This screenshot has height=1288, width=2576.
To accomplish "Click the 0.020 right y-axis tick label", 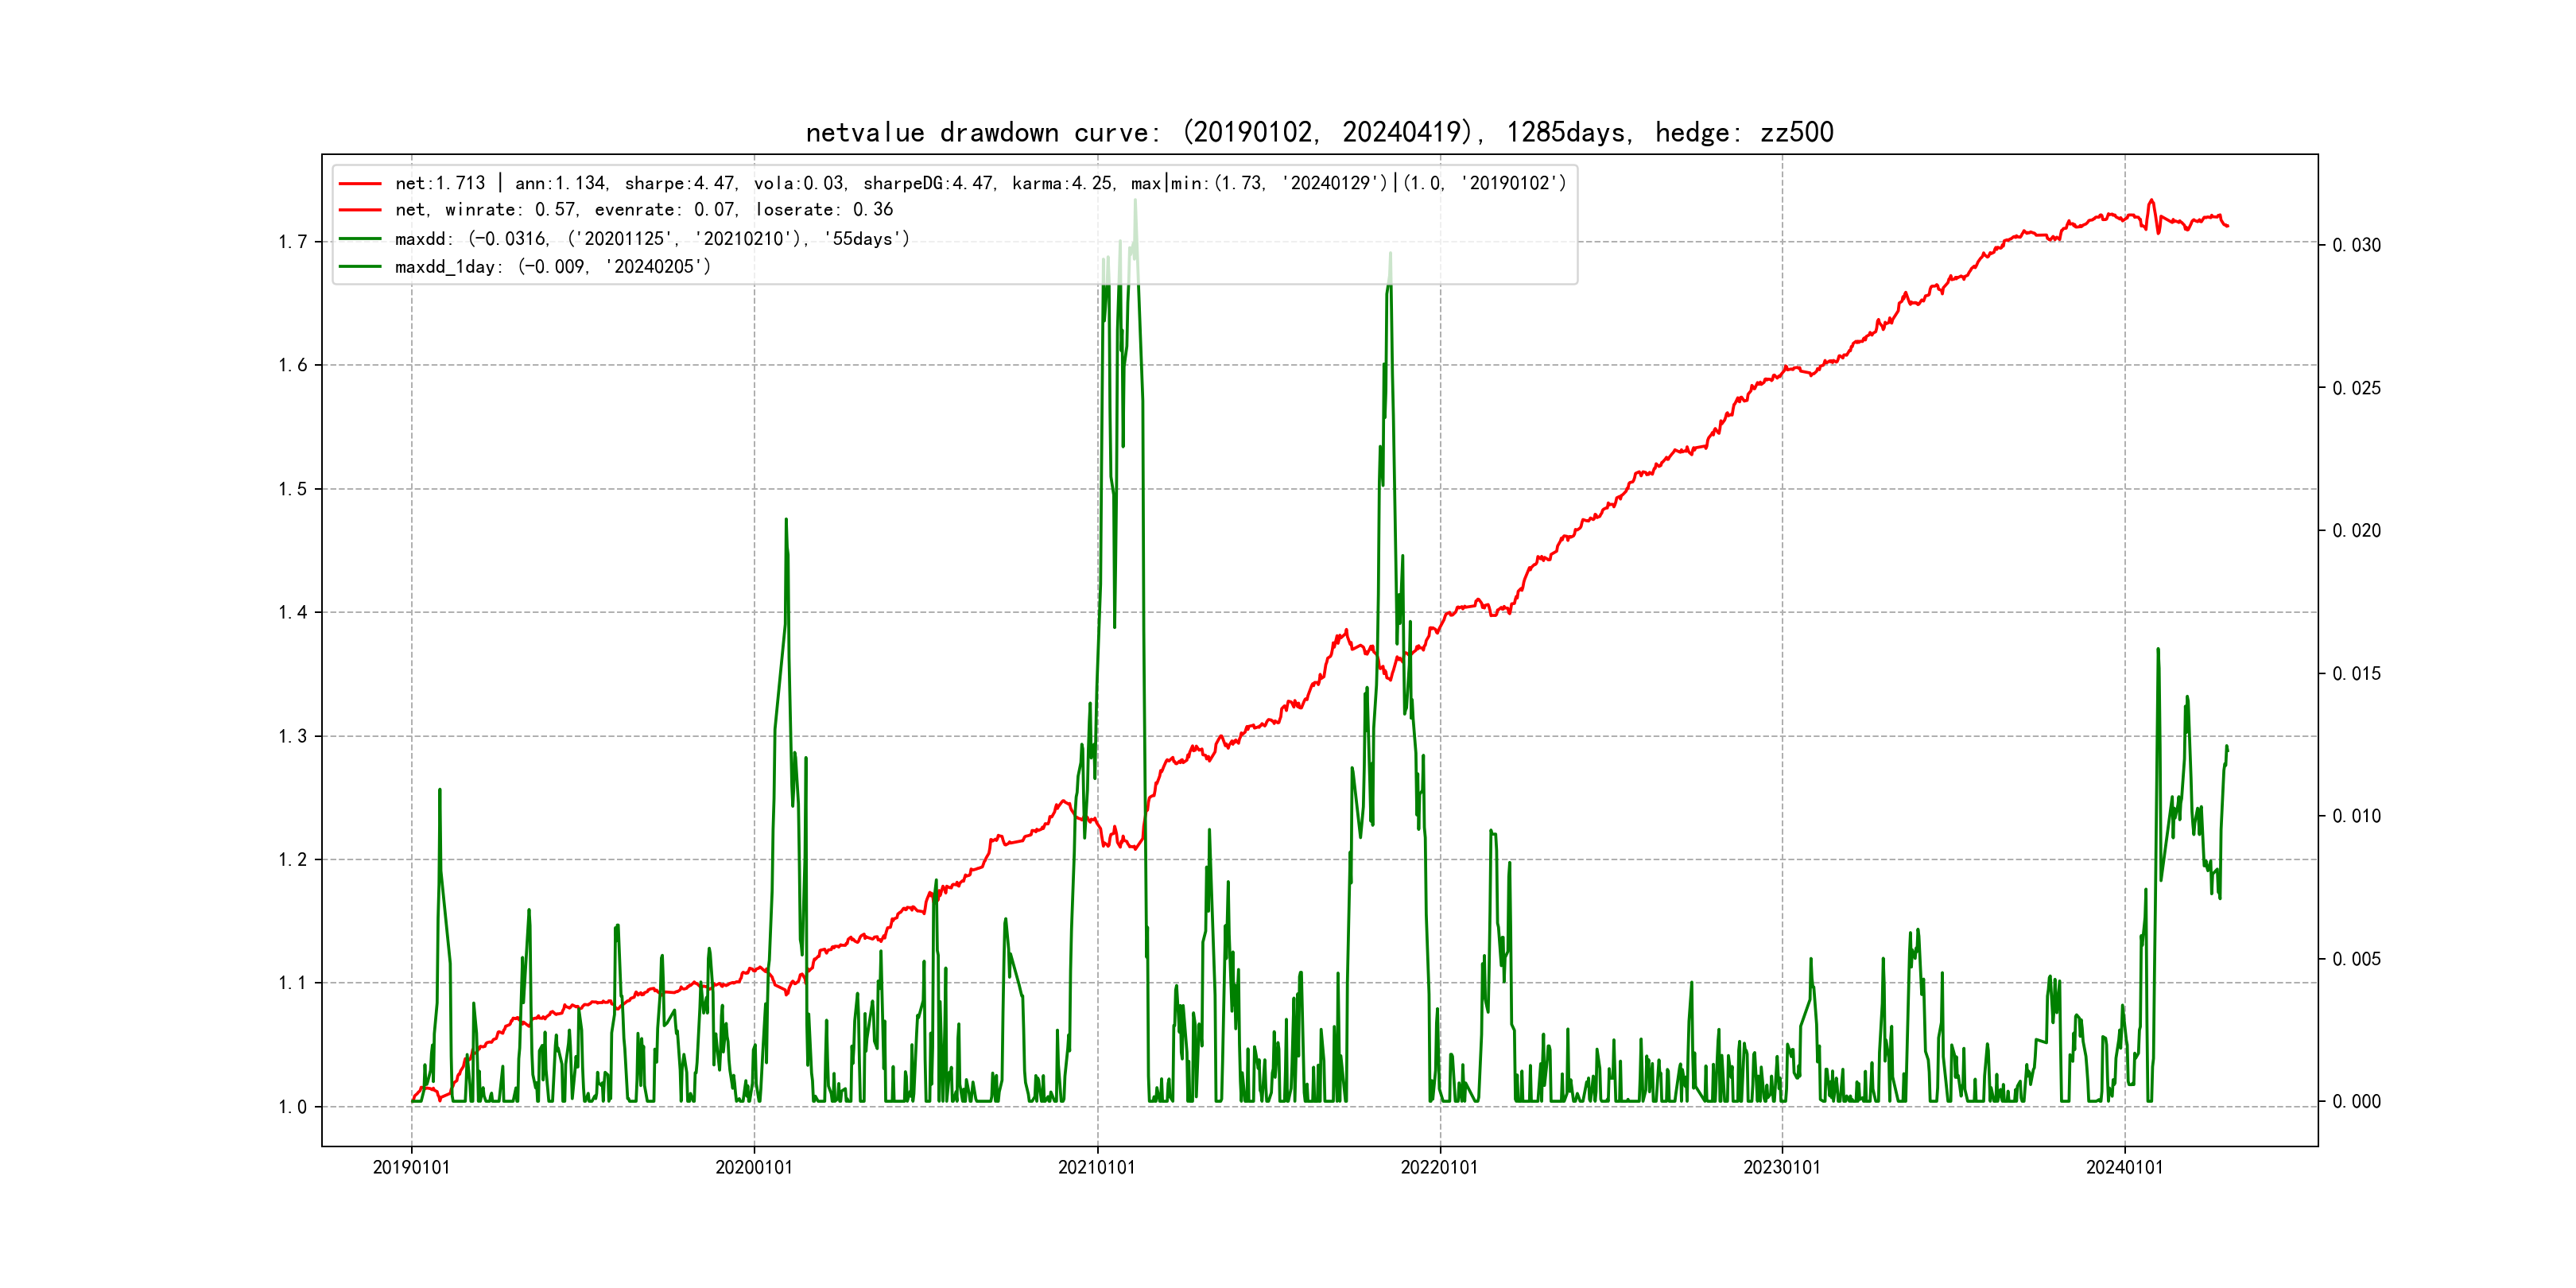I will point(2356,531).
